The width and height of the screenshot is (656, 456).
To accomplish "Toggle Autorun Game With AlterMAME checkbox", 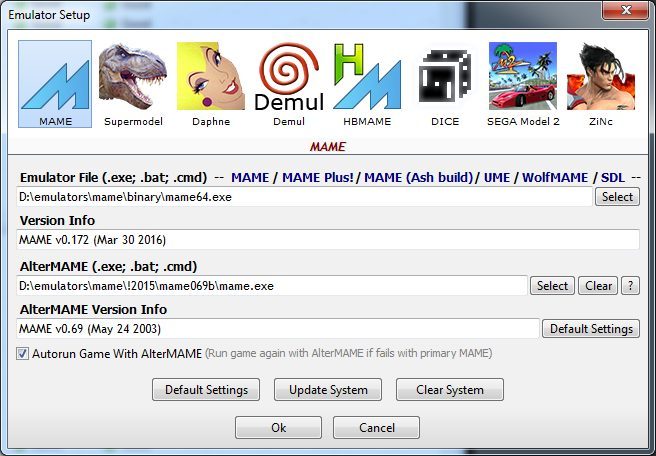I will click(x=23, y=353).
